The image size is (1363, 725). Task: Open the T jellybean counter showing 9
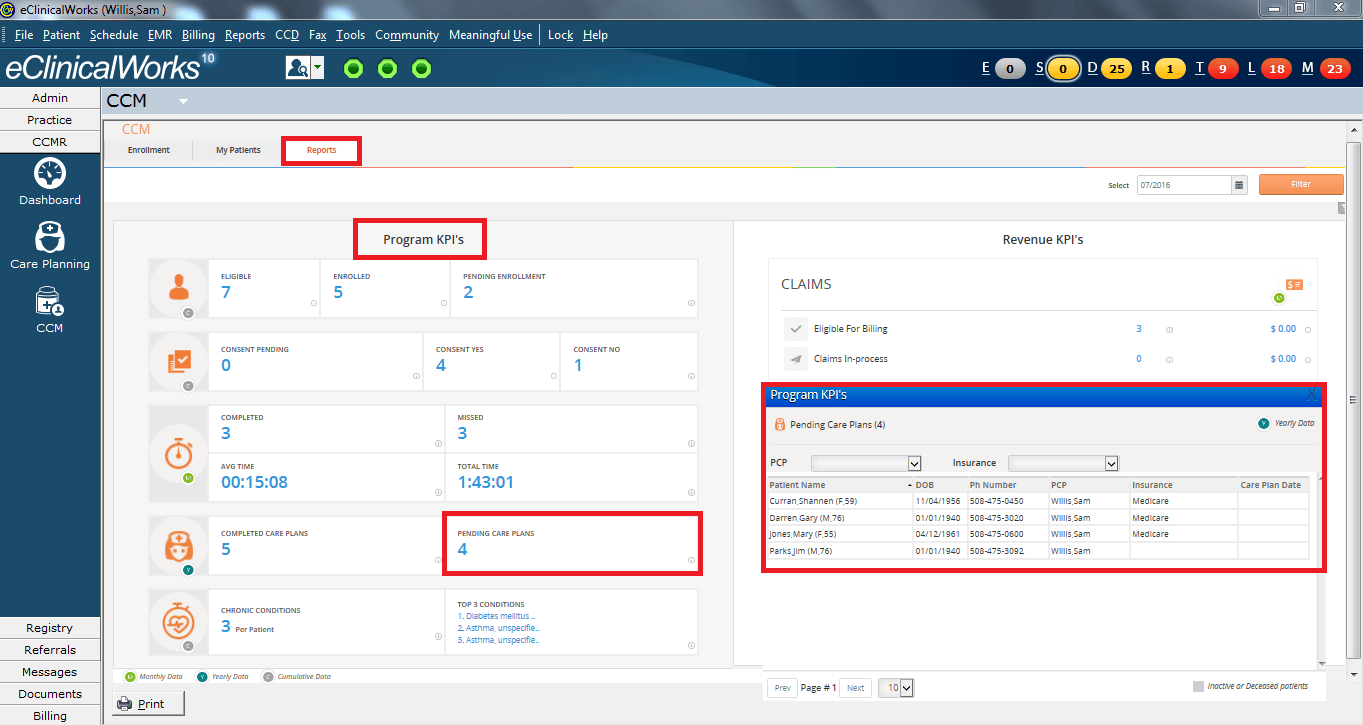(x=1222, y=69)
